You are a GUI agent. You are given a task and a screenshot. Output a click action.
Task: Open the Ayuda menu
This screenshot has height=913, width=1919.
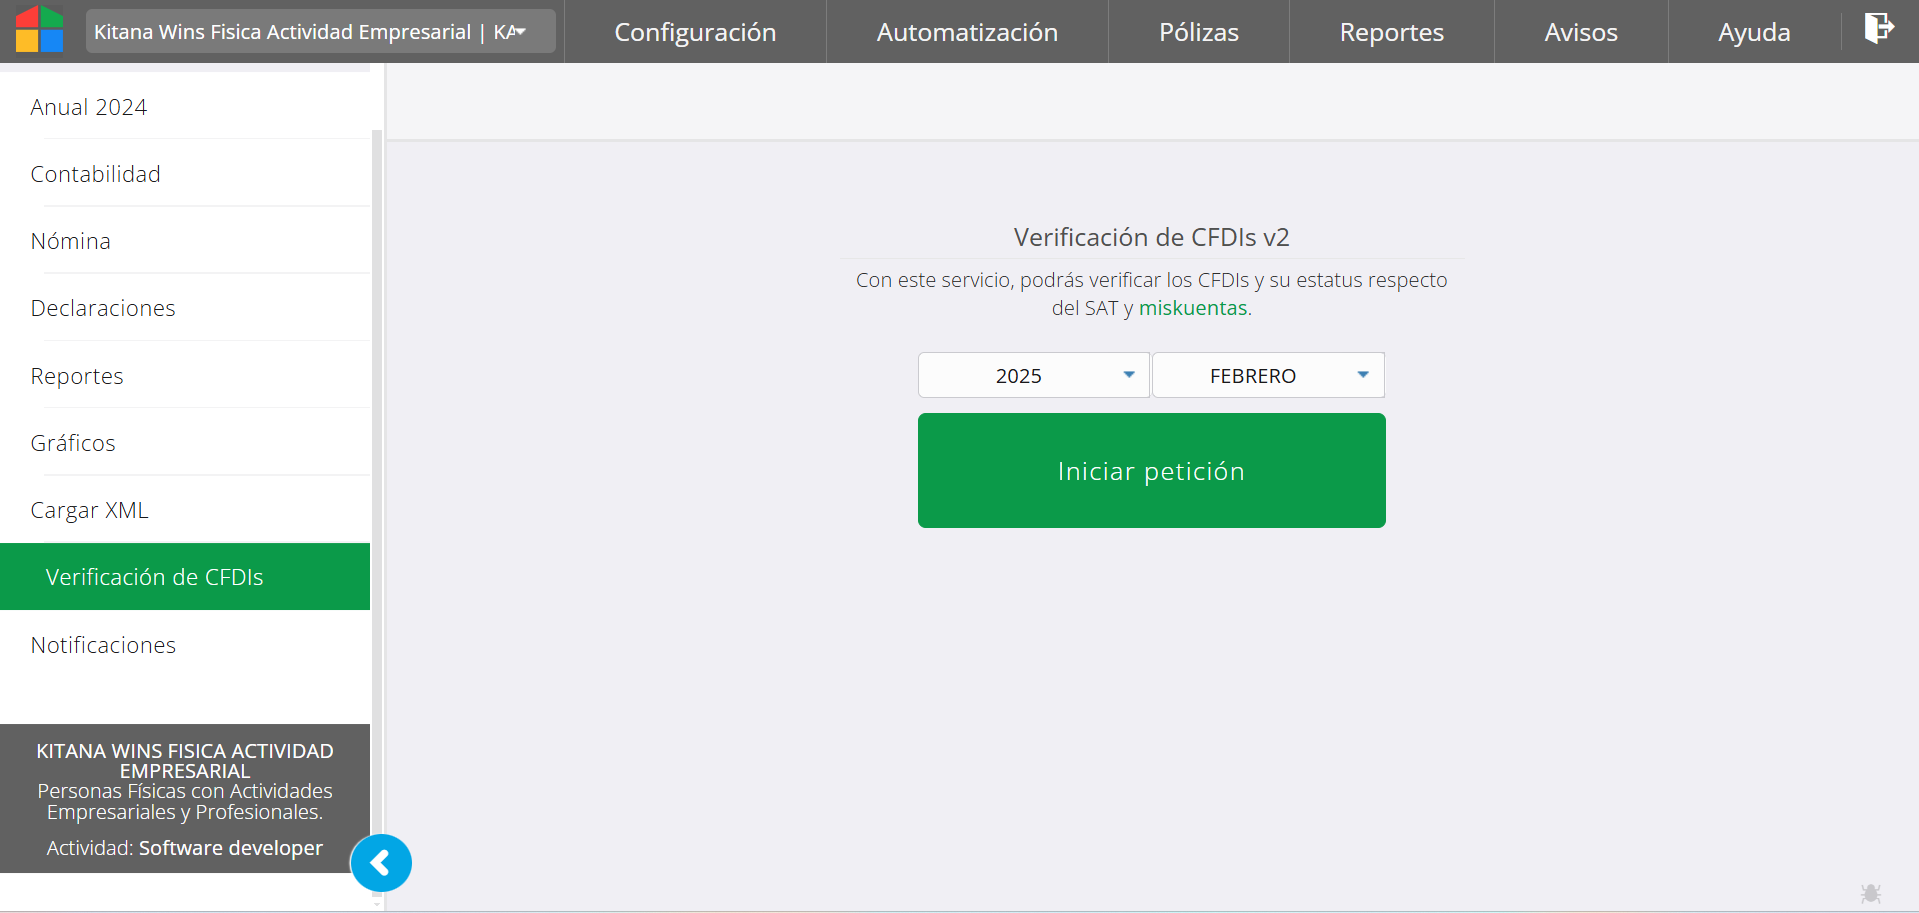click(1753, 32)
